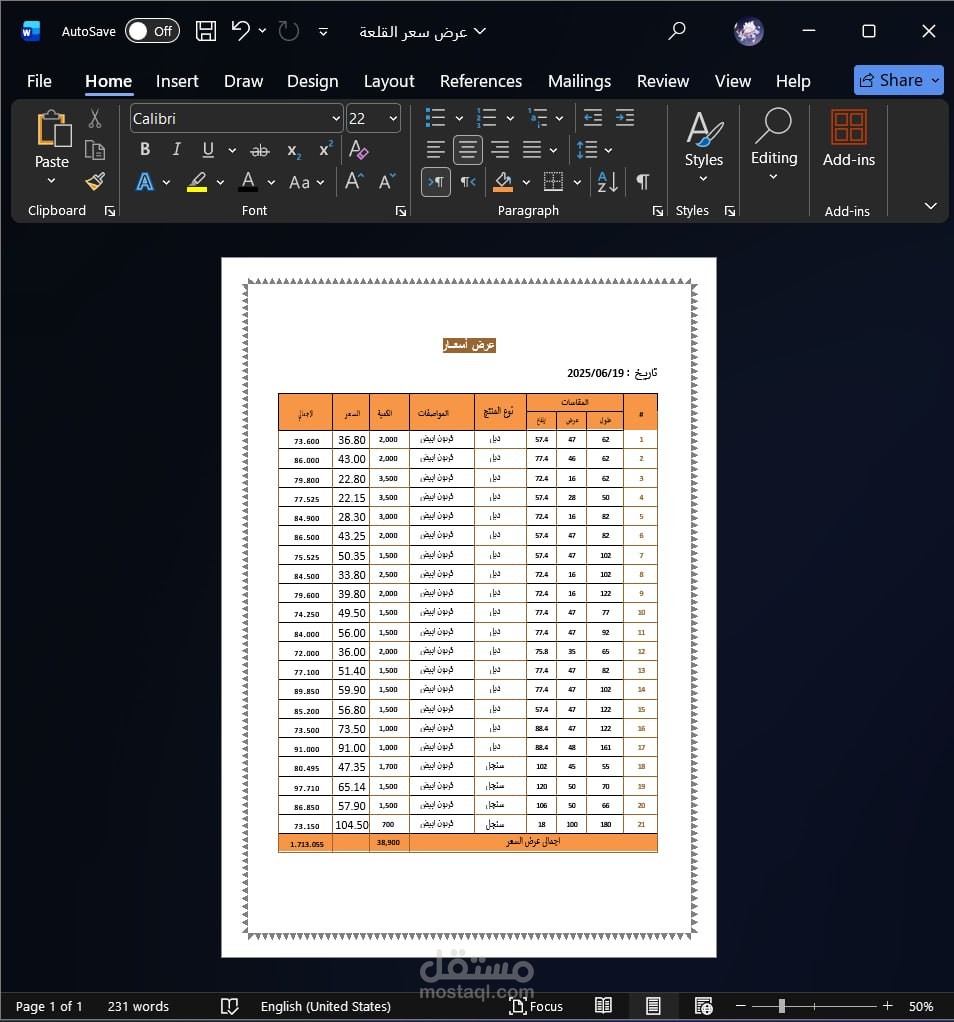Click the 50% zoom level
This screenshot has height=1022, width=954.
click(921, 1006)
